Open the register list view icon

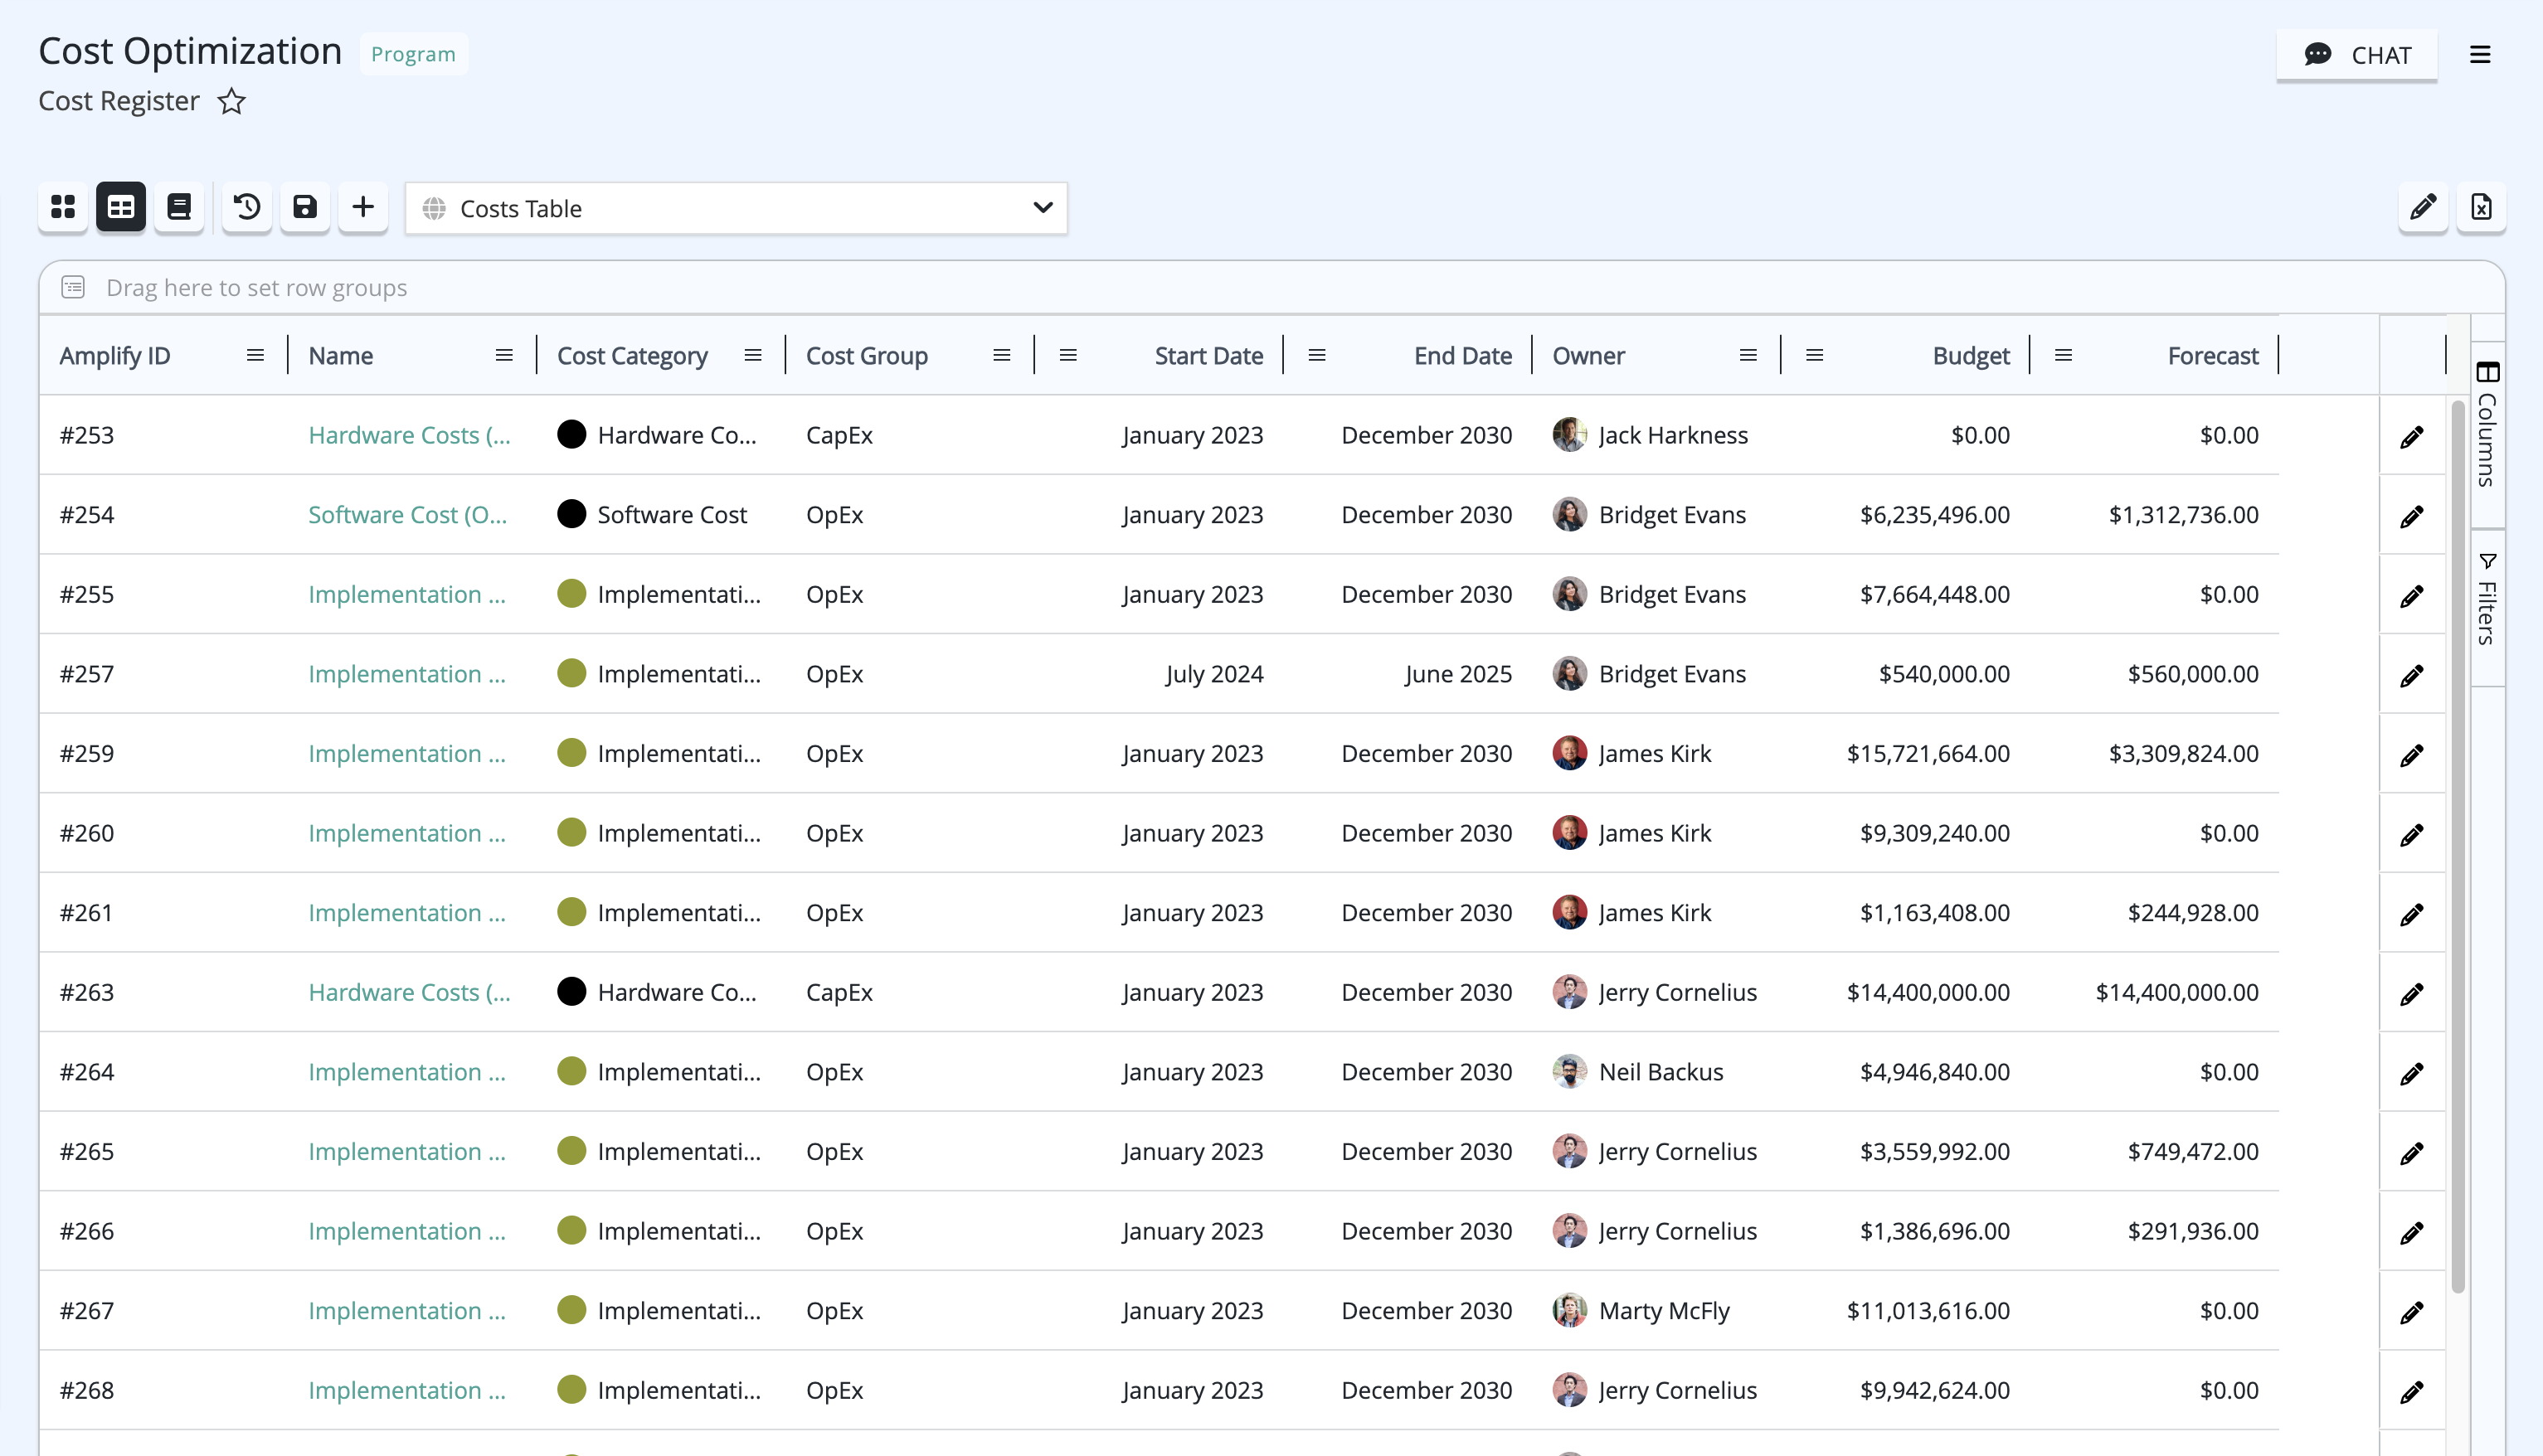click(179, 207)
